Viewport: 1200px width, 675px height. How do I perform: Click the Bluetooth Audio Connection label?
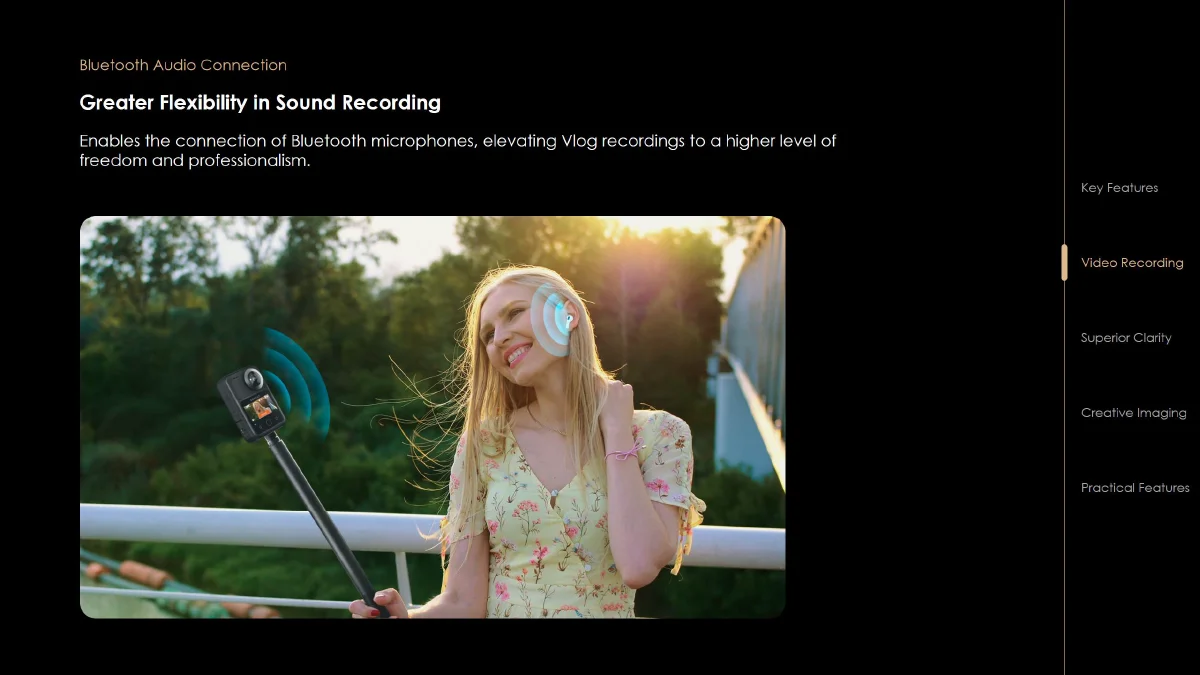[183, 65]
